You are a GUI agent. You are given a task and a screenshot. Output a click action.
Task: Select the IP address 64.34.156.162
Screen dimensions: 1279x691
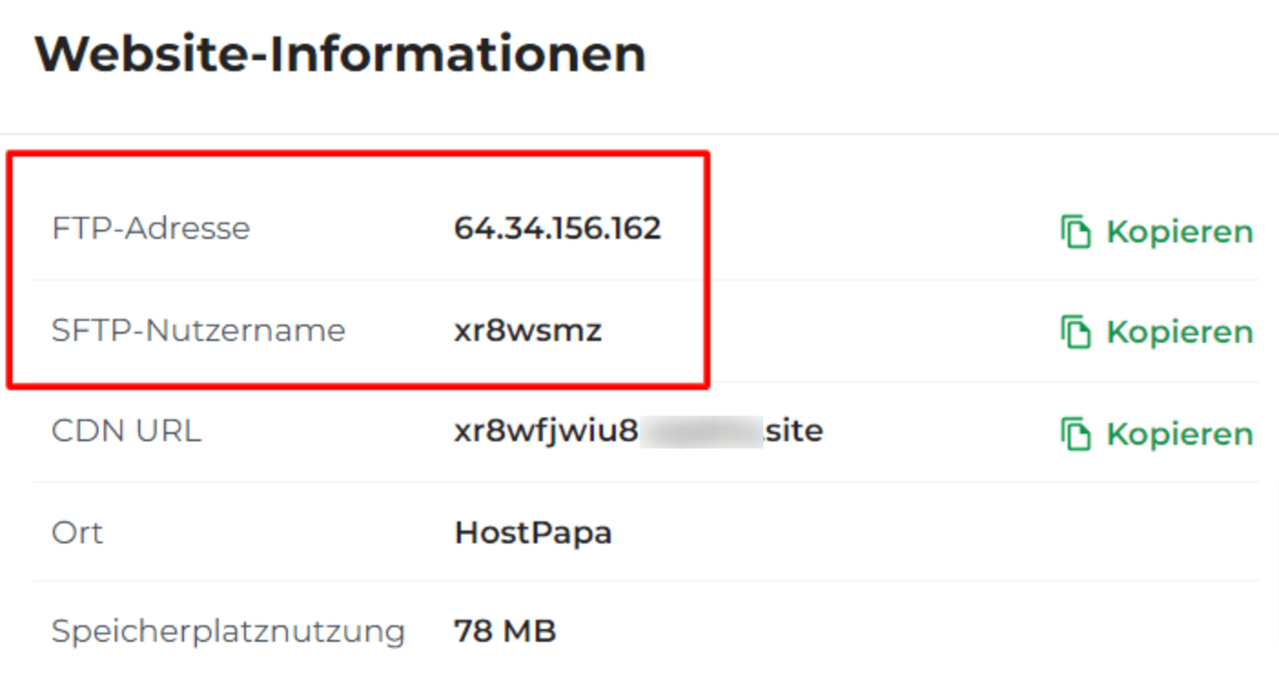557,229
